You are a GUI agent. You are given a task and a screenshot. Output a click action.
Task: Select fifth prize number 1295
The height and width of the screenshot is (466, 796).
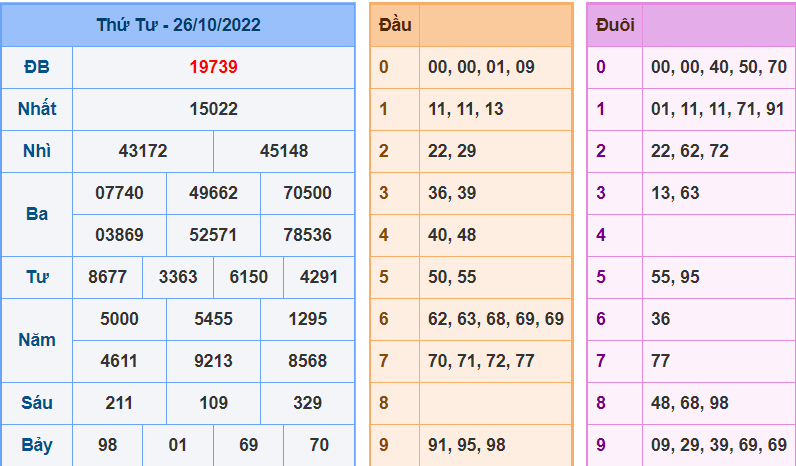point(308,319)
